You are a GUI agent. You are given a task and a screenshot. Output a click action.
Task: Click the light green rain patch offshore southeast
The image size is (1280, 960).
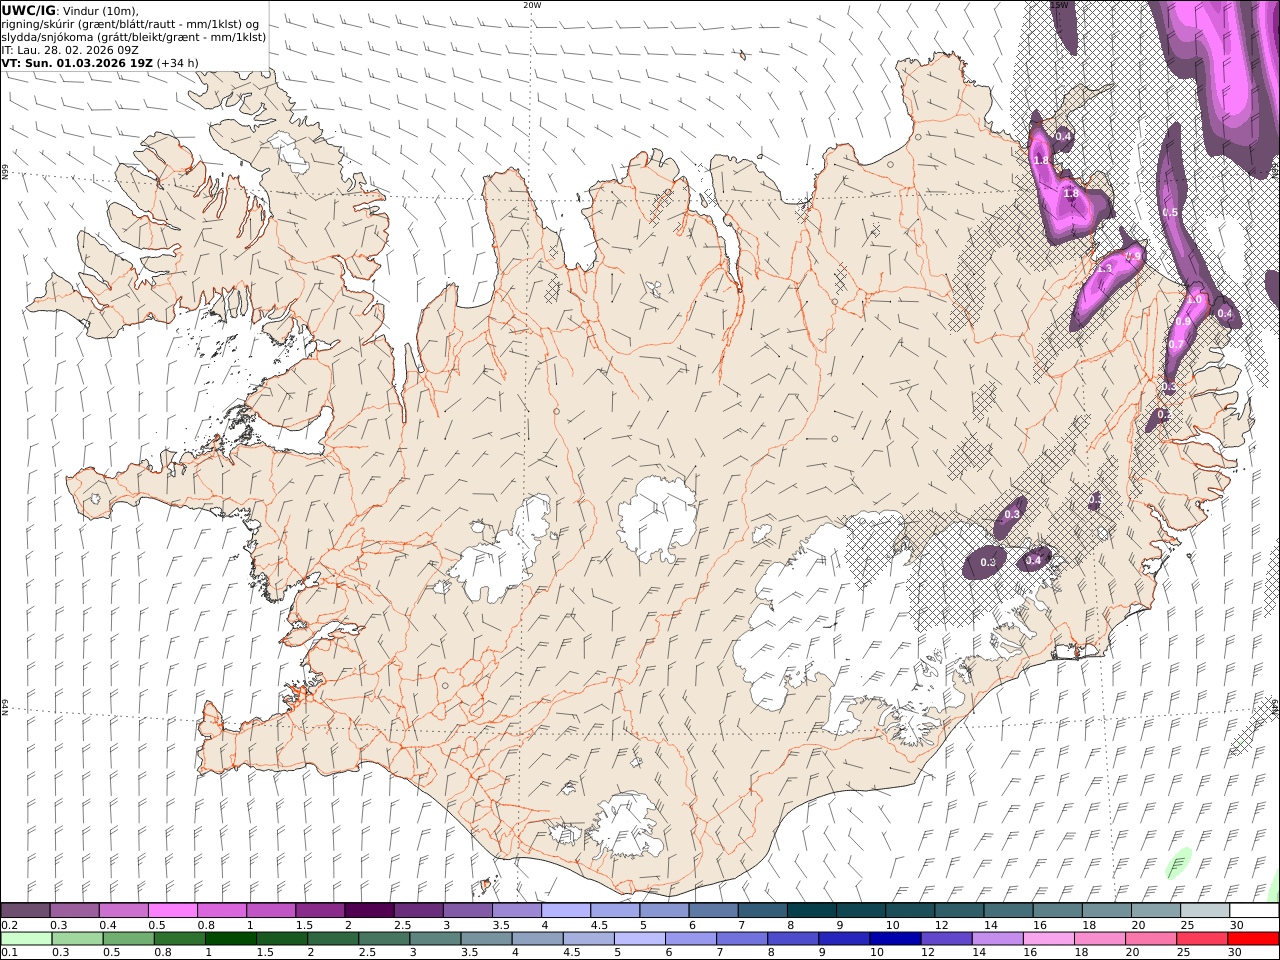click(x=1180, y=863)
